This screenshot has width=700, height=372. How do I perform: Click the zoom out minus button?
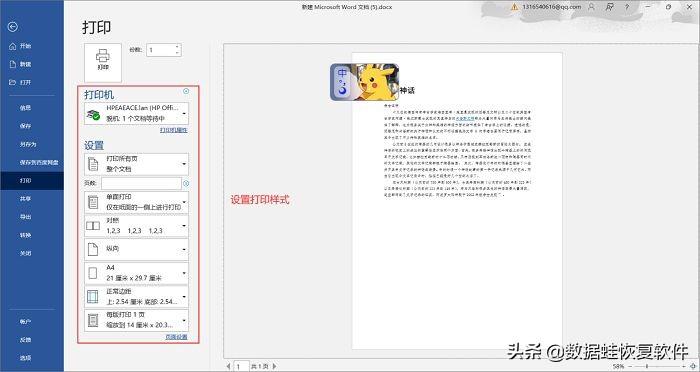[x=630, y=367]
